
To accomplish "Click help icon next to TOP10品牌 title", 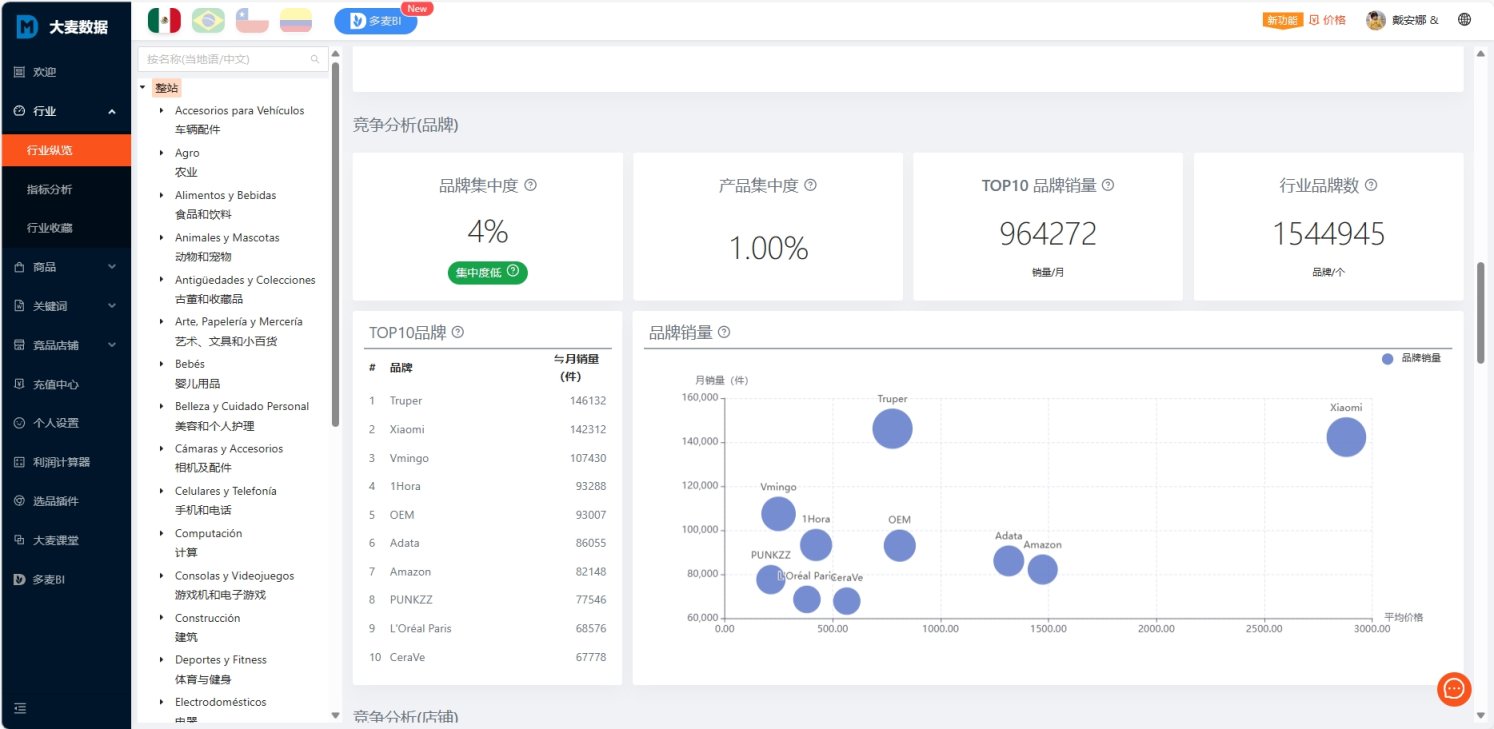I will click(x=458, y=332).
